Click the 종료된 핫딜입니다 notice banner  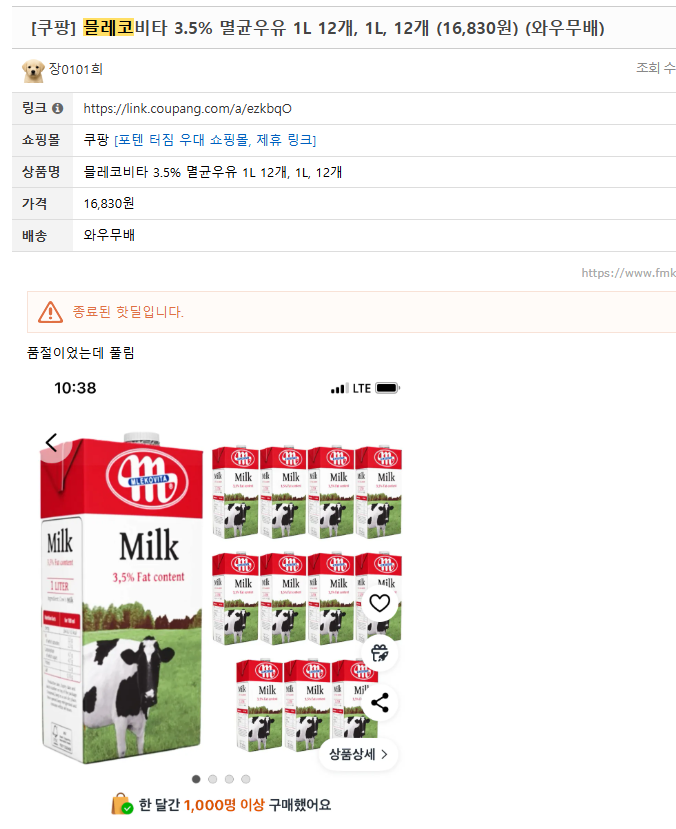click(351, 312)
